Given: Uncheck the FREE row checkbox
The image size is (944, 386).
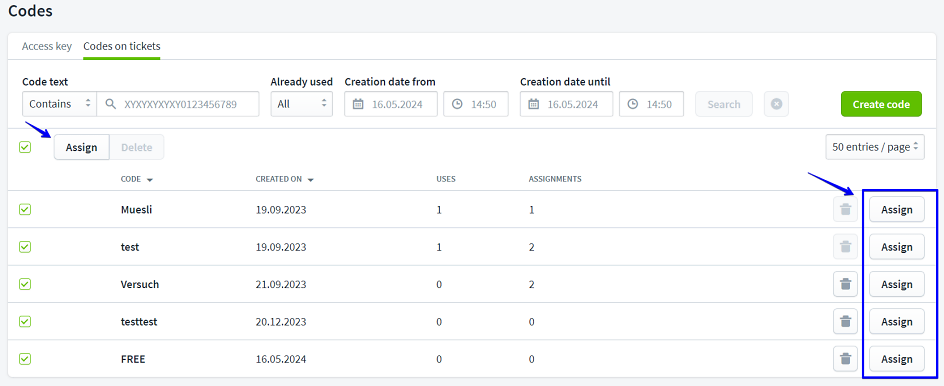Looking at the screenshot, I should click(25, 359).
